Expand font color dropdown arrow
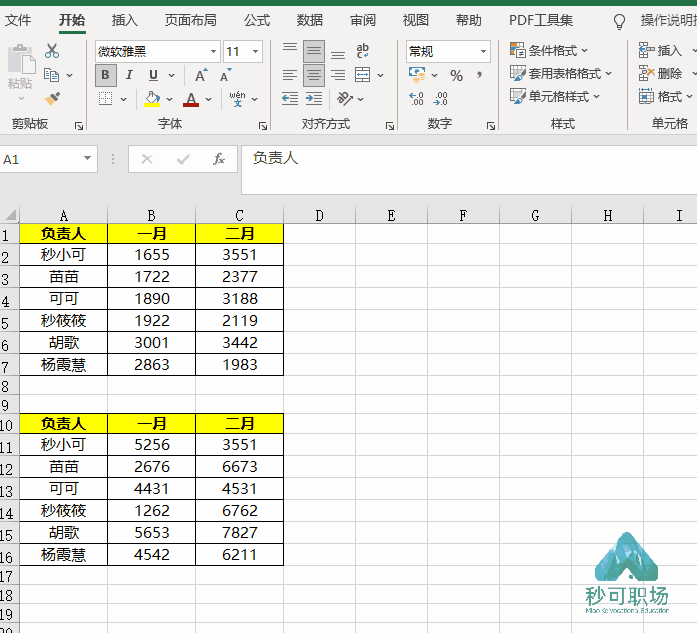The image size is (697, 633). click(x=208, y=99)
